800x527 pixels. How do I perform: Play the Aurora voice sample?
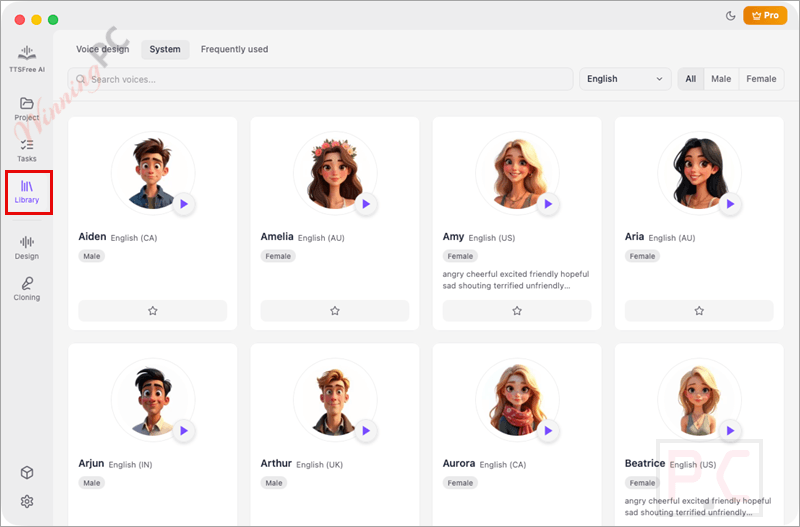coord(548,431)
